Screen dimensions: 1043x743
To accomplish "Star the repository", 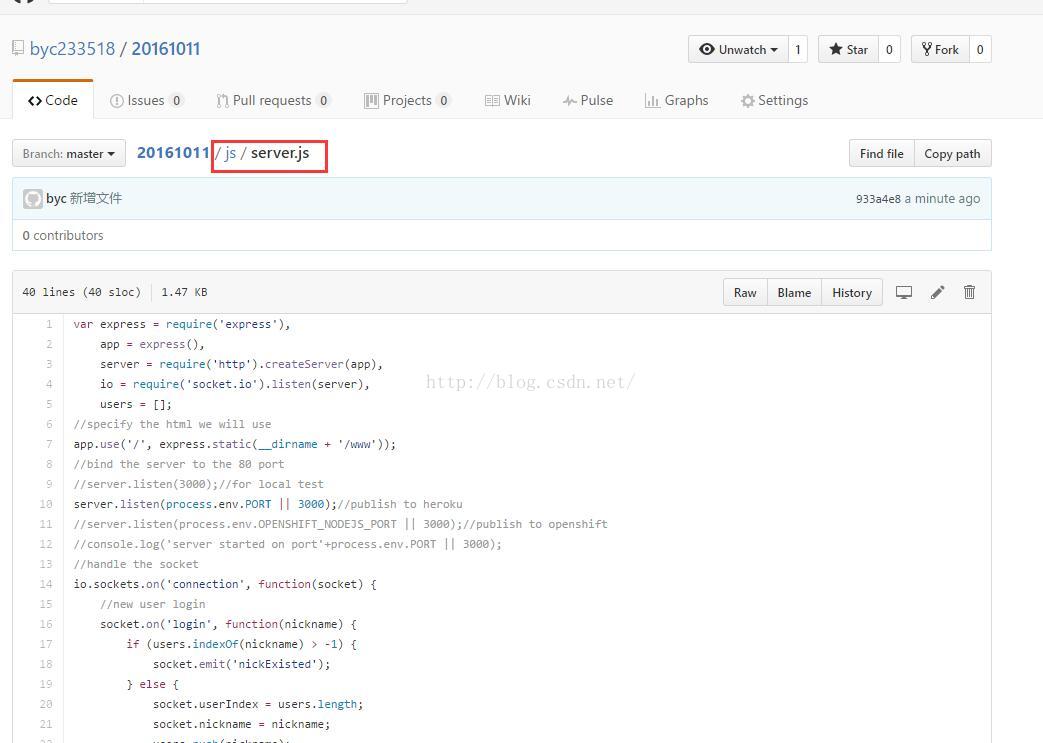I will click(848, 49).
